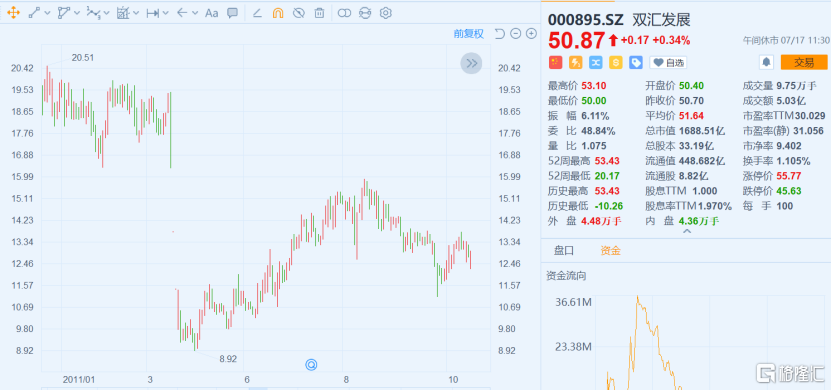Click the 资金流向 section heading

(x=566, y=276)
